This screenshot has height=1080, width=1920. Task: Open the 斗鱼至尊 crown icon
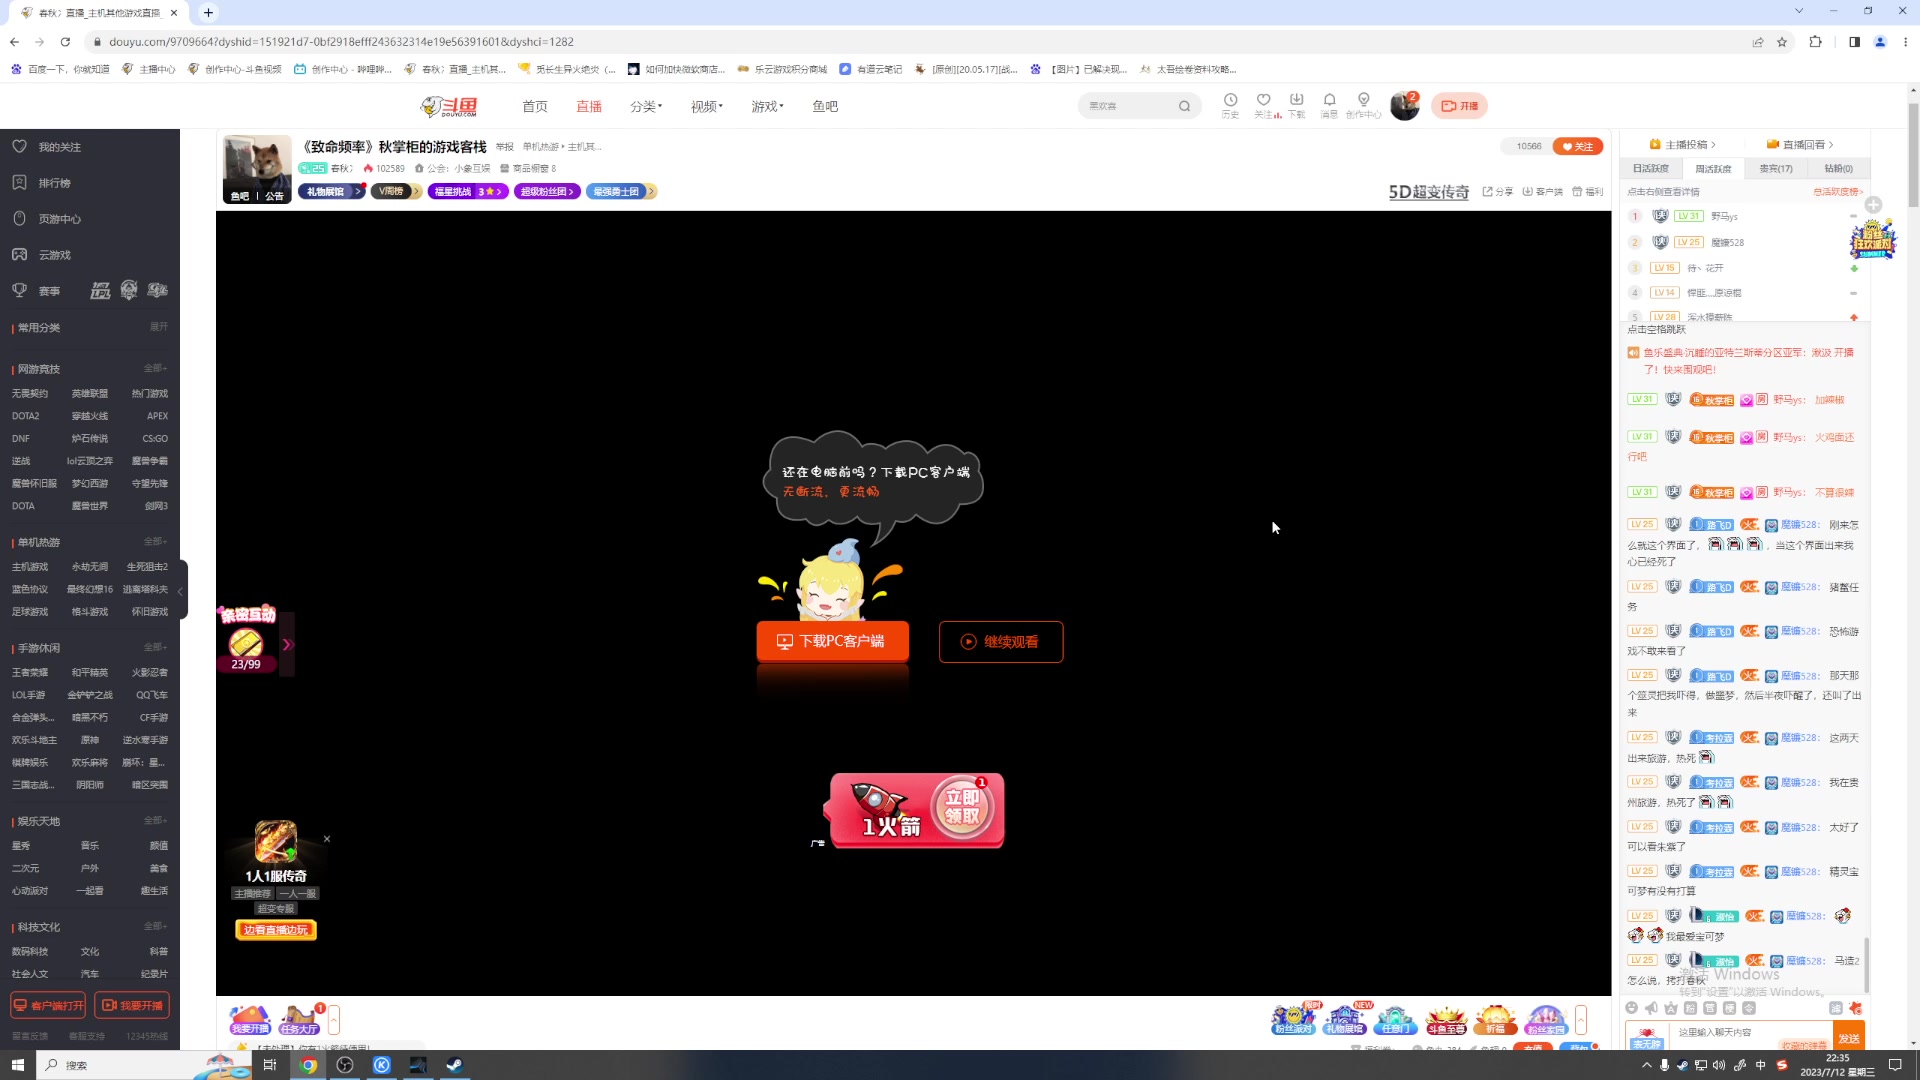pos(1445,1020)
